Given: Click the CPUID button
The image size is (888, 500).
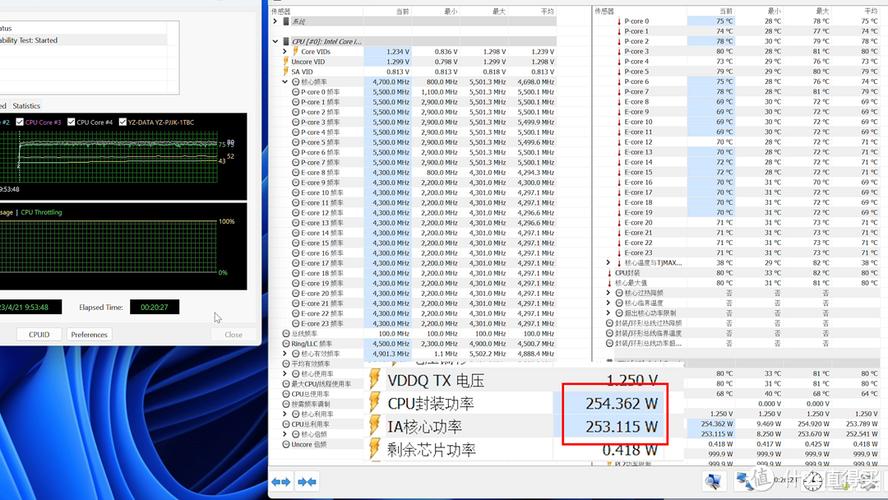Looking at the screenshot, I should [39, 335].
